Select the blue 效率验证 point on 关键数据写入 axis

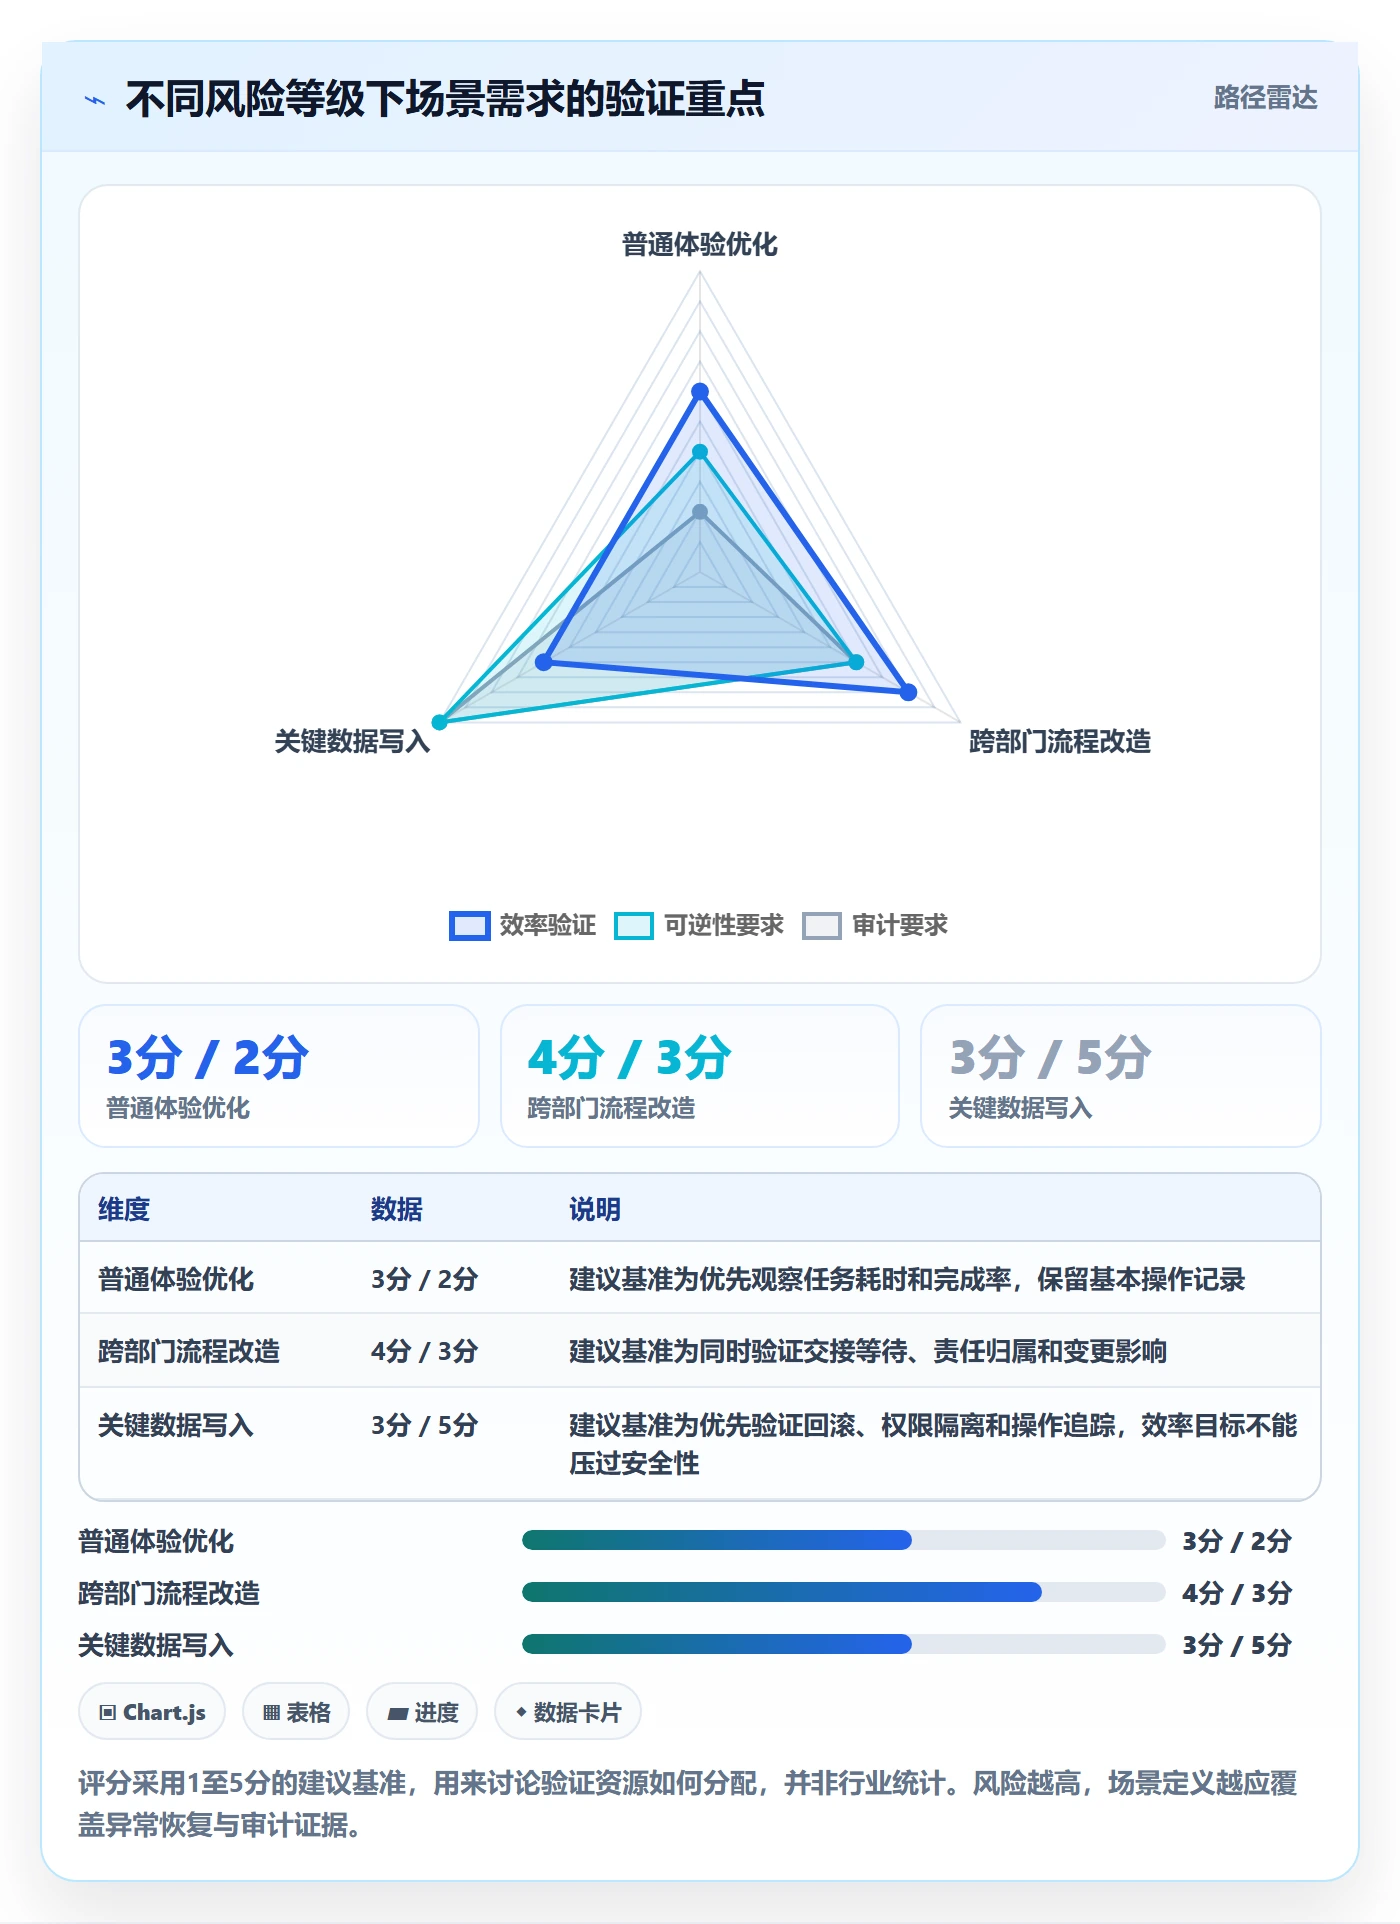point(544,662)
